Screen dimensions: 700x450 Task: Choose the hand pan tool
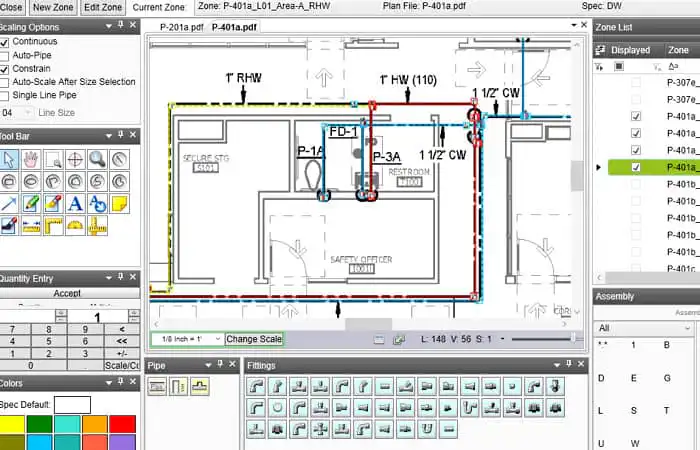pyautogui.click(x=31, y=159)
